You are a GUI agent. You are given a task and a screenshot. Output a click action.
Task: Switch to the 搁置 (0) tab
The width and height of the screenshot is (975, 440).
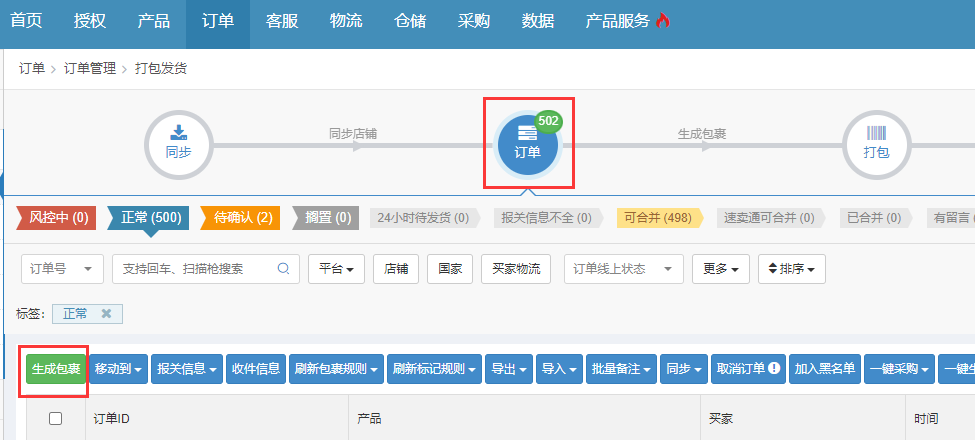(326, 218)
